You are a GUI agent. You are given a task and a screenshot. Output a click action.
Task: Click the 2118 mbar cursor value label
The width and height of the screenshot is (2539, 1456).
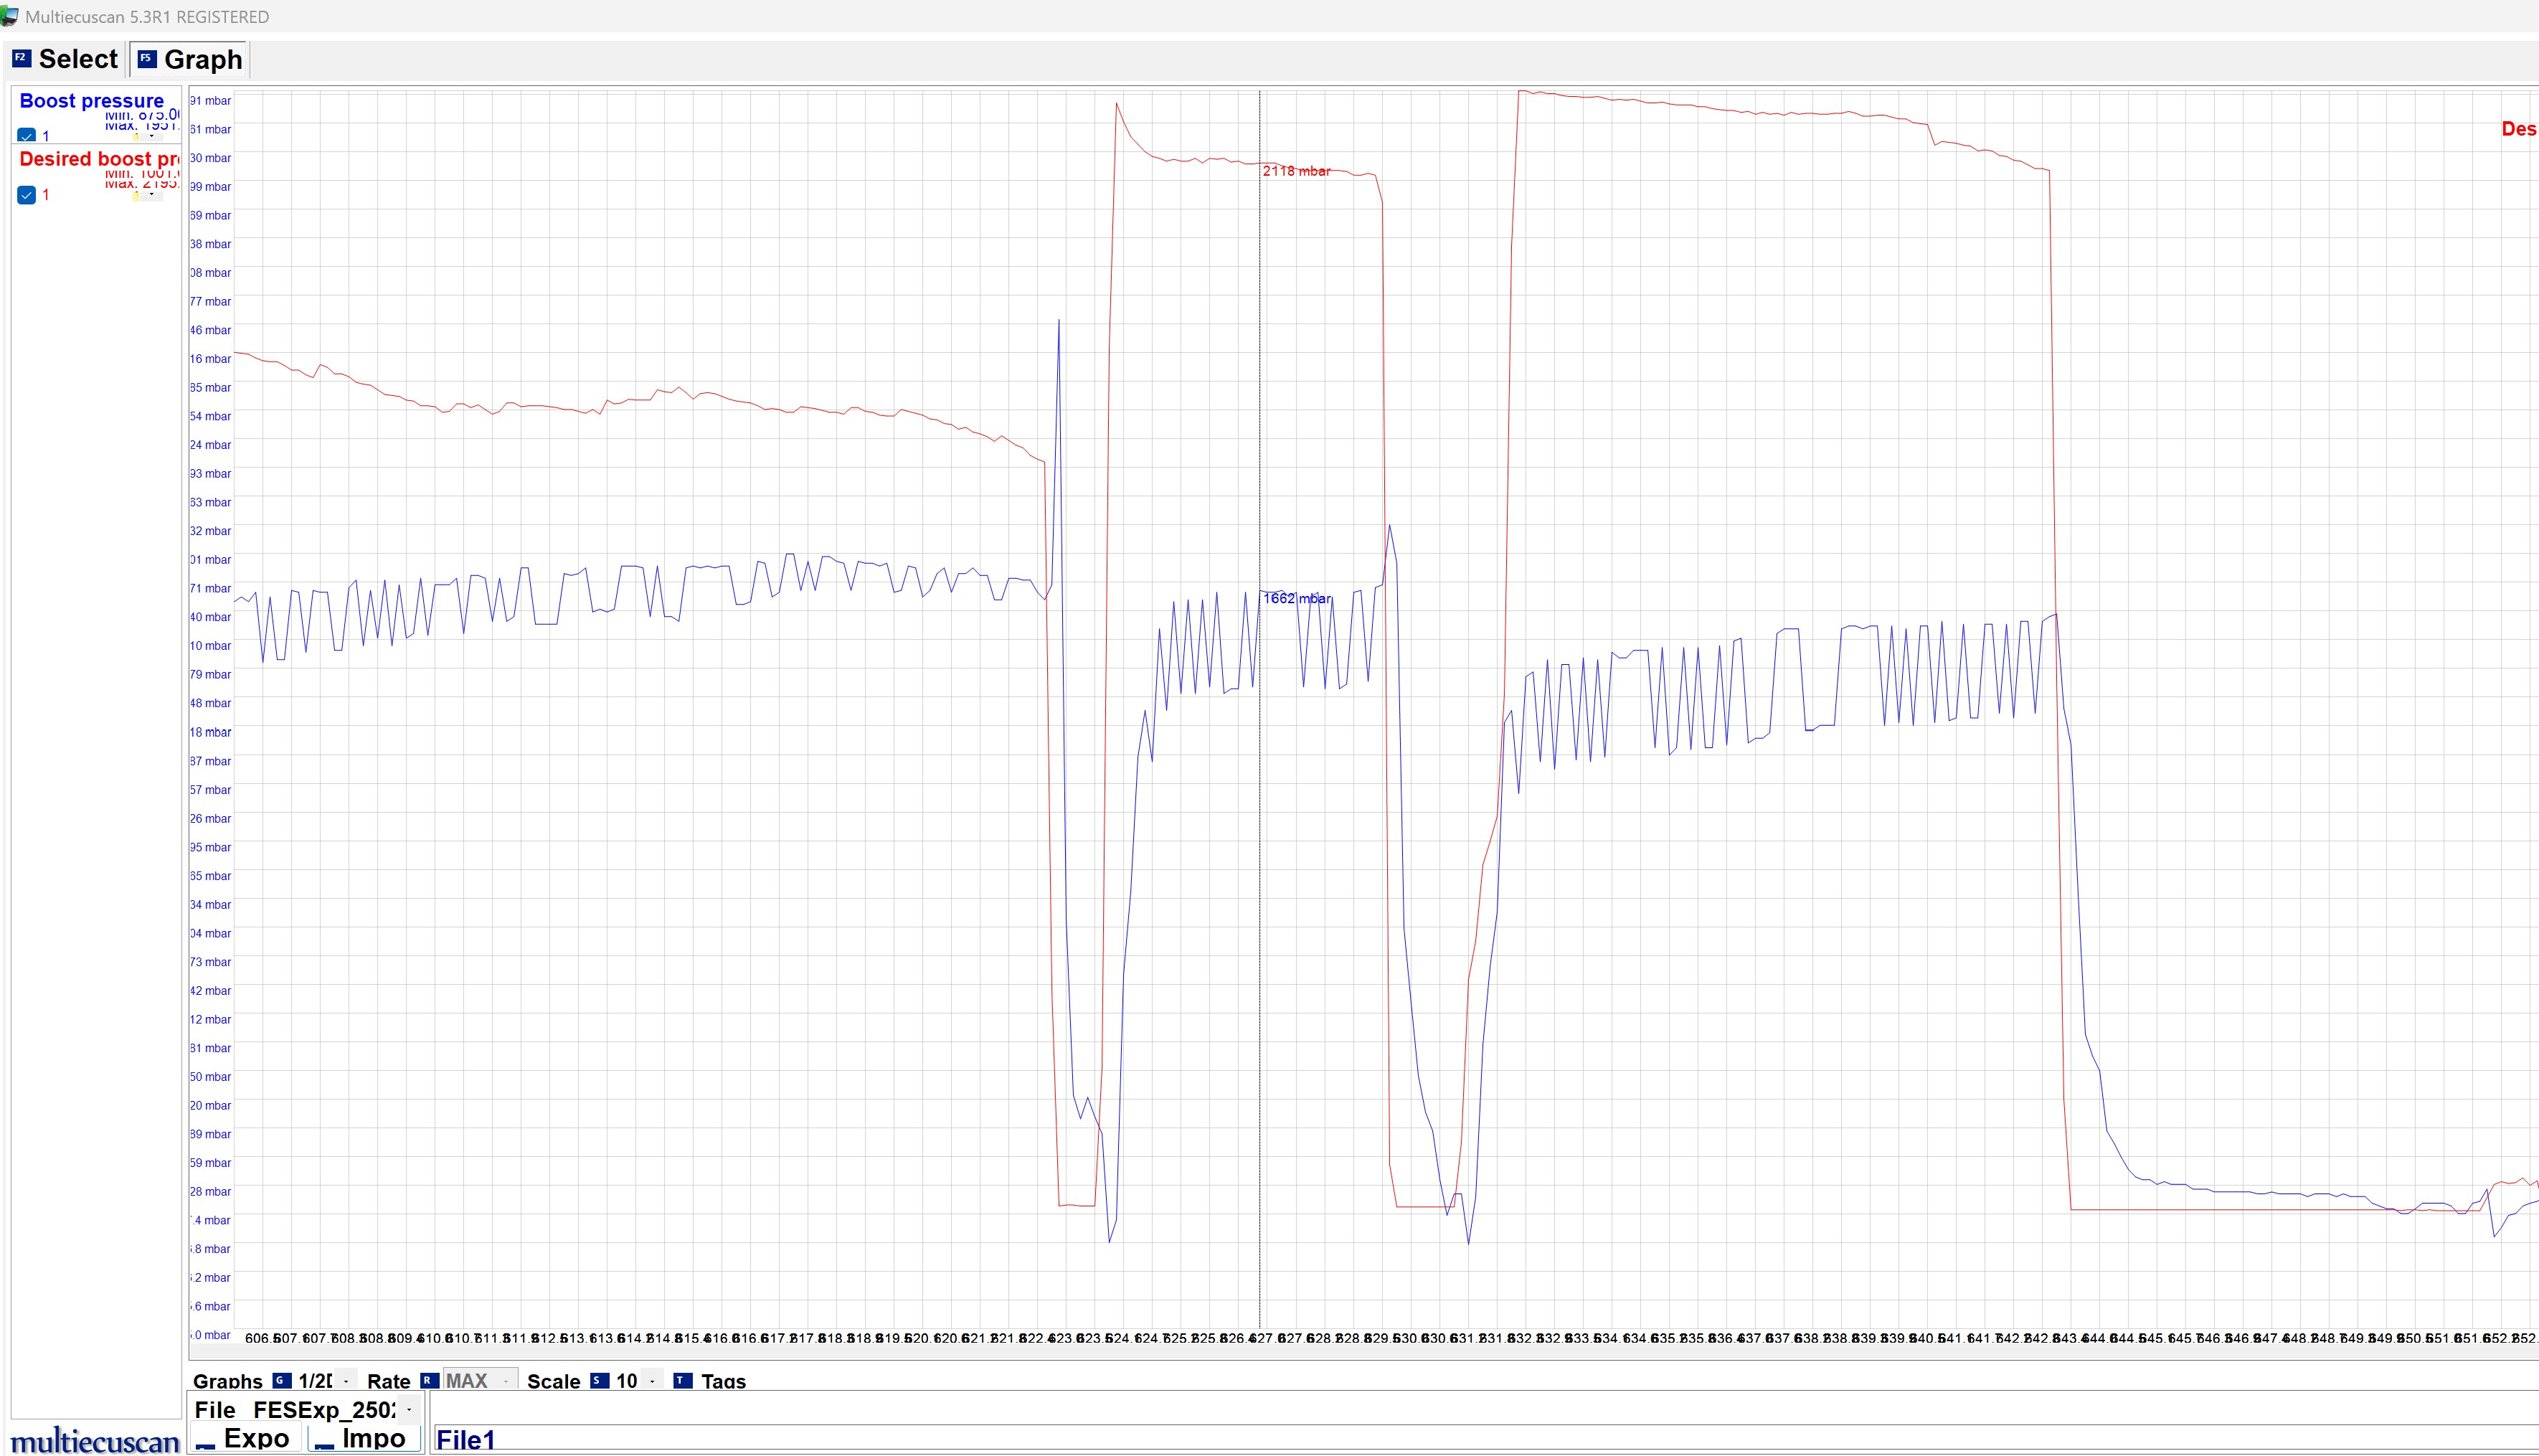pos(1296,171)
